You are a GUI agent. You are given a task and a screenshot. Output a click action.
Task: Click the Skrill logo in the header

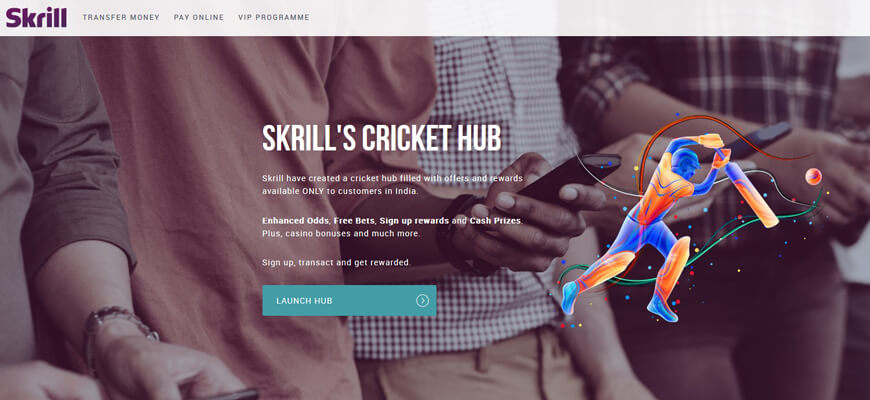[36, 17]
